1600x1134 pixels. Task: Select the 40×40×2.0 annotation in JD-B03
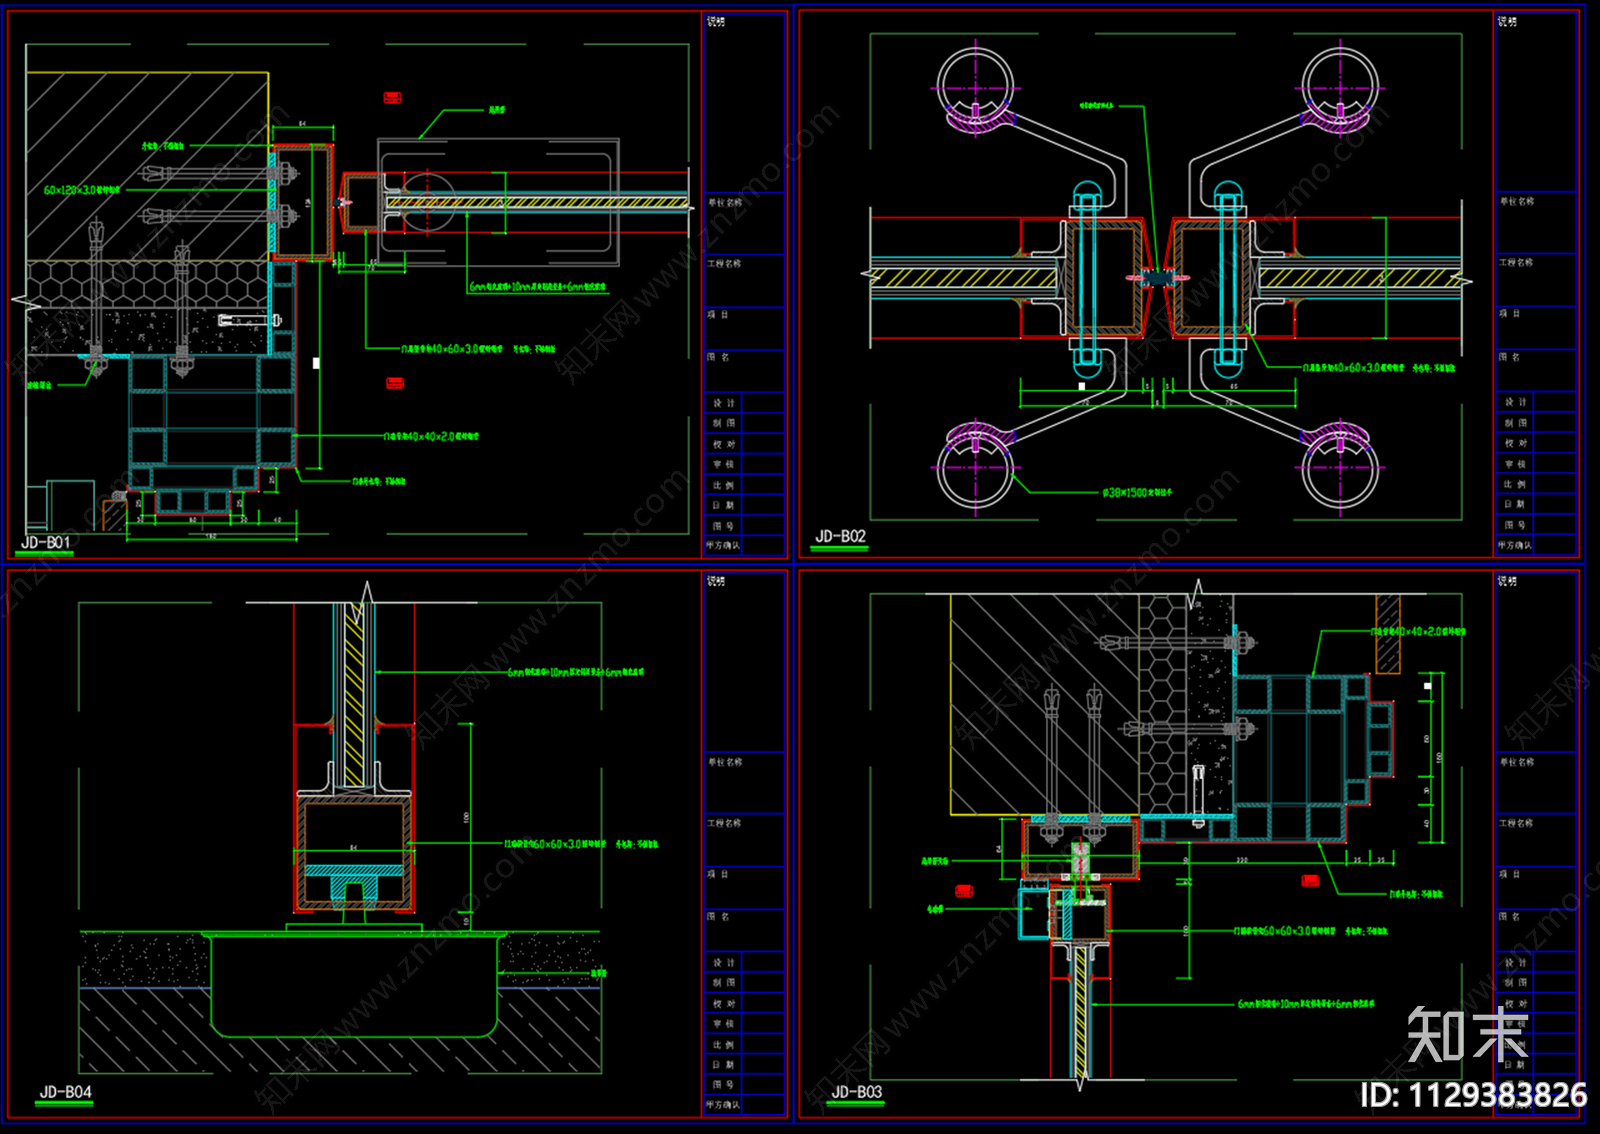[1418, 632]
